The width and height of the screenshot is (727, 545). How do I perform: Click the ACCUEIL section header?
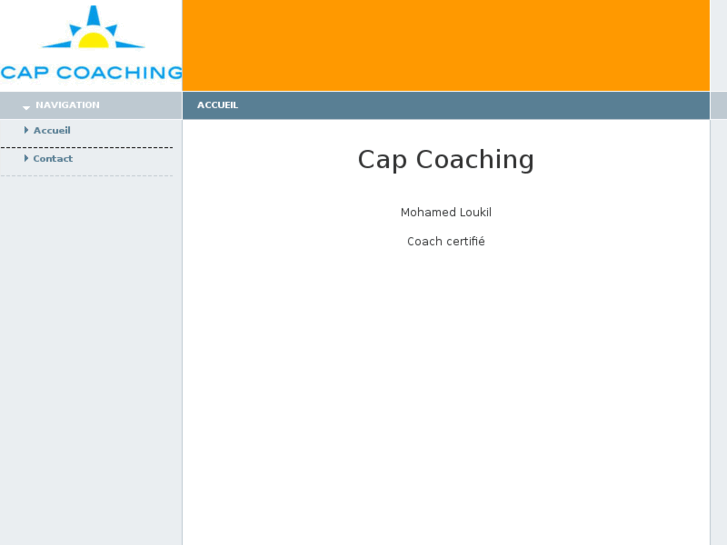[x=217, y=105]
